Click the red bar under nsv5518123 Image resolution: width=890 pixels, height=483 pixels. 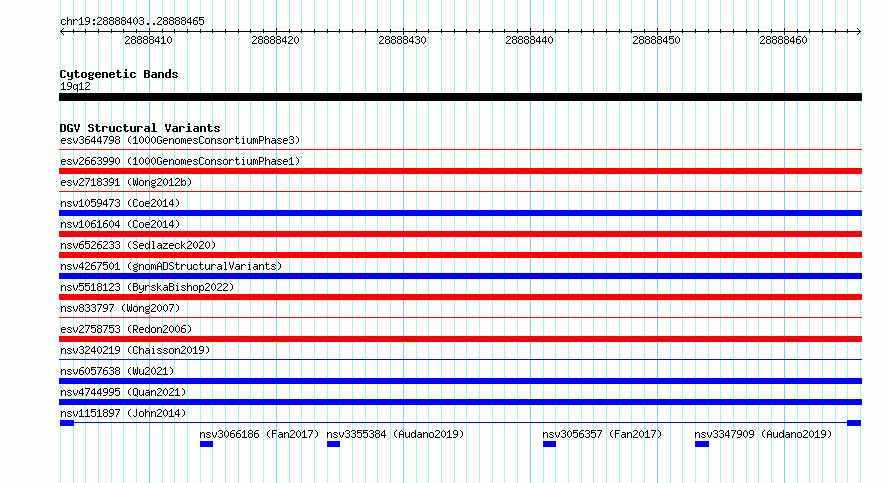click(460, 297)
